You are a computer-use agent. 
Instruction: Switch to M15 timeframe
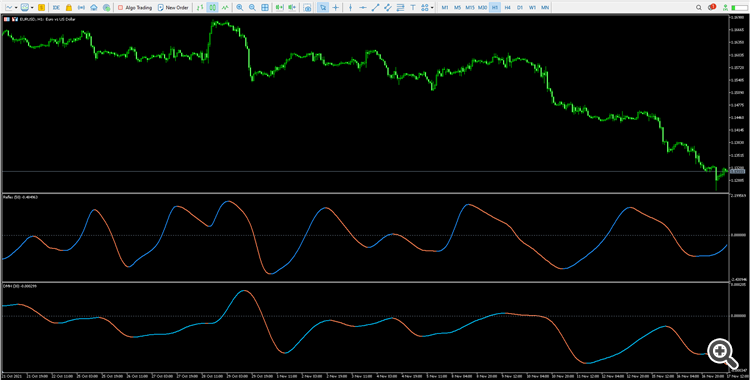(x=470, y=8)
